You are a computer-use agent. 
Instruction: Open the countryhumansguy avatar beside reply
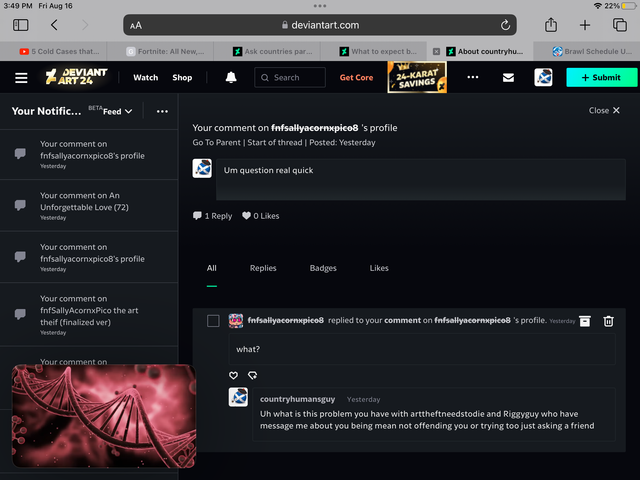click(238, 397)
